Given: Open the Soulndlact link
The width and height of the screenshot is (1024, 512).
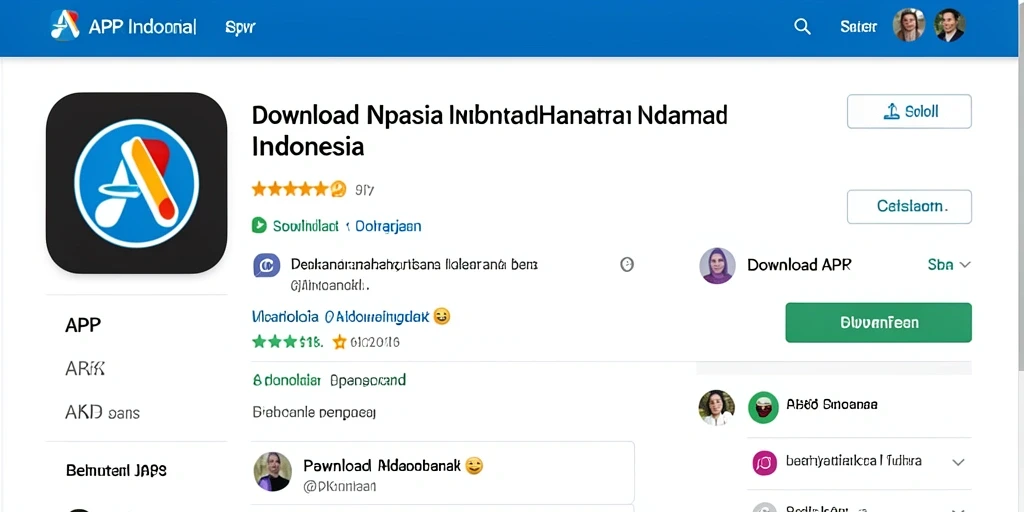Looking at the screenshot, I should tap(306, 226).
